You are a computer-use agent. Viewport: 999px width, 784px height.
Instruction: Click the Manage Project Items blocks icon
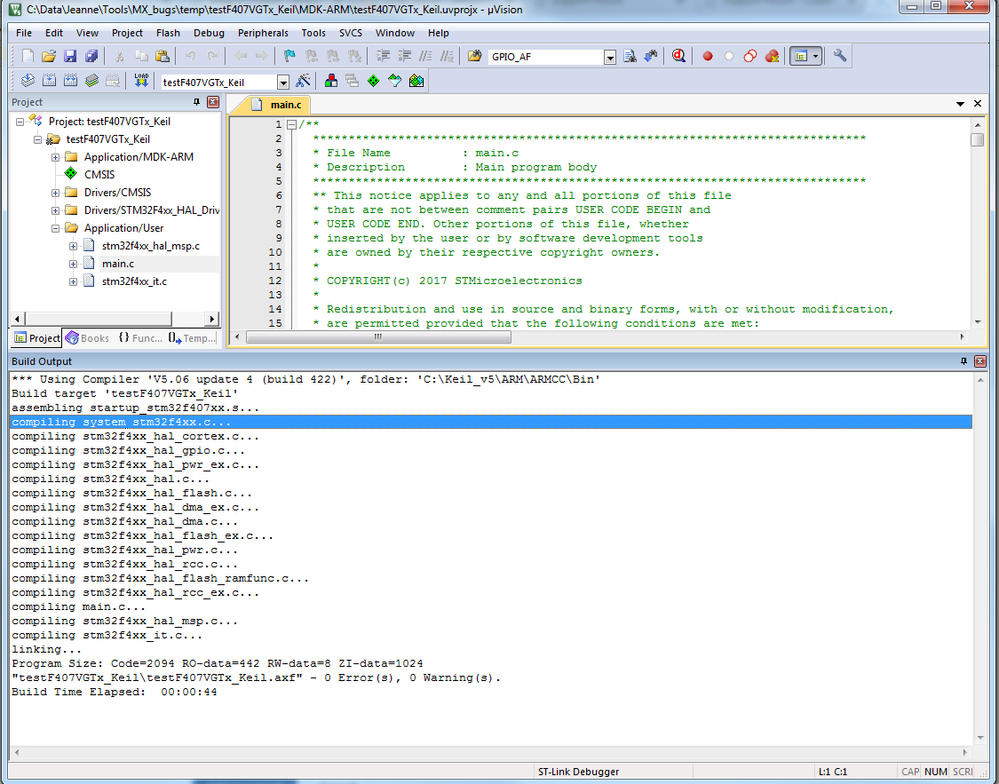(331, 81)
